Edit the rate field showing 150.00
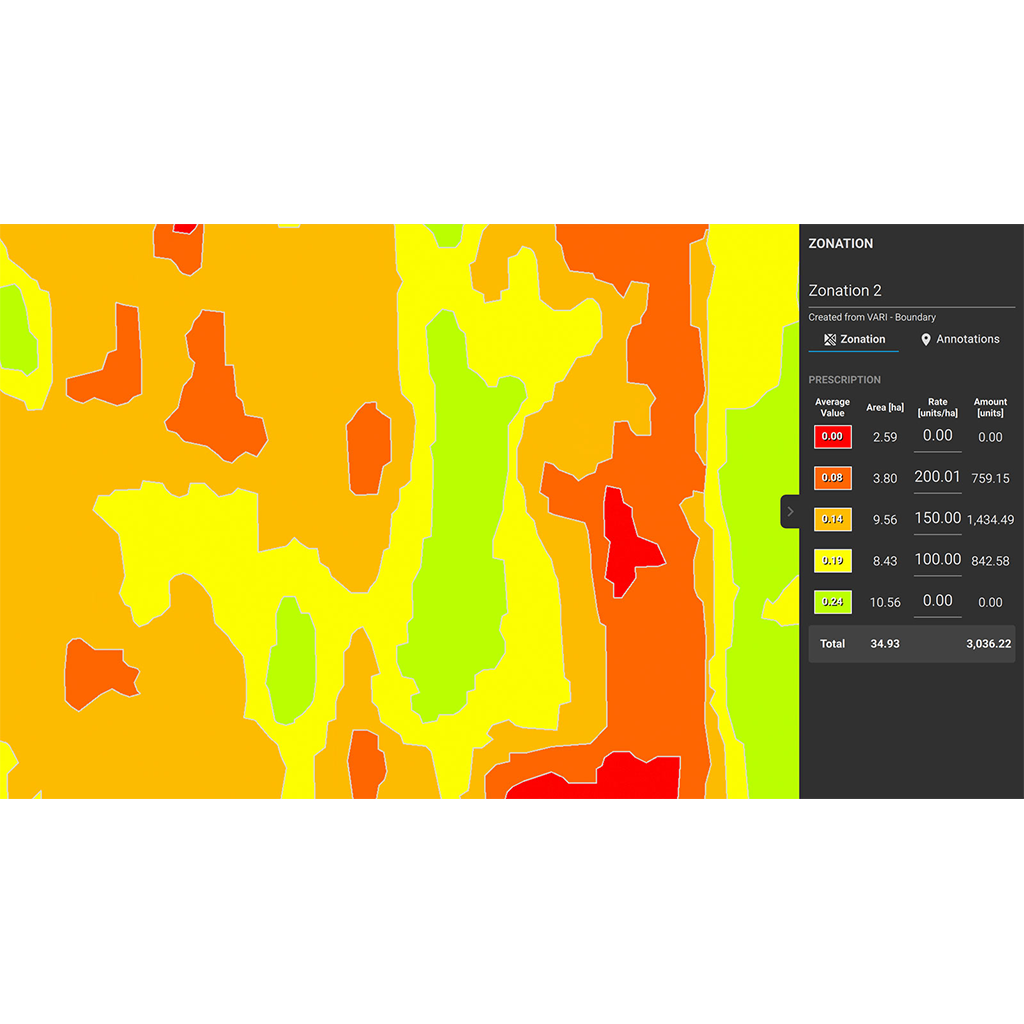 point(937,519)
